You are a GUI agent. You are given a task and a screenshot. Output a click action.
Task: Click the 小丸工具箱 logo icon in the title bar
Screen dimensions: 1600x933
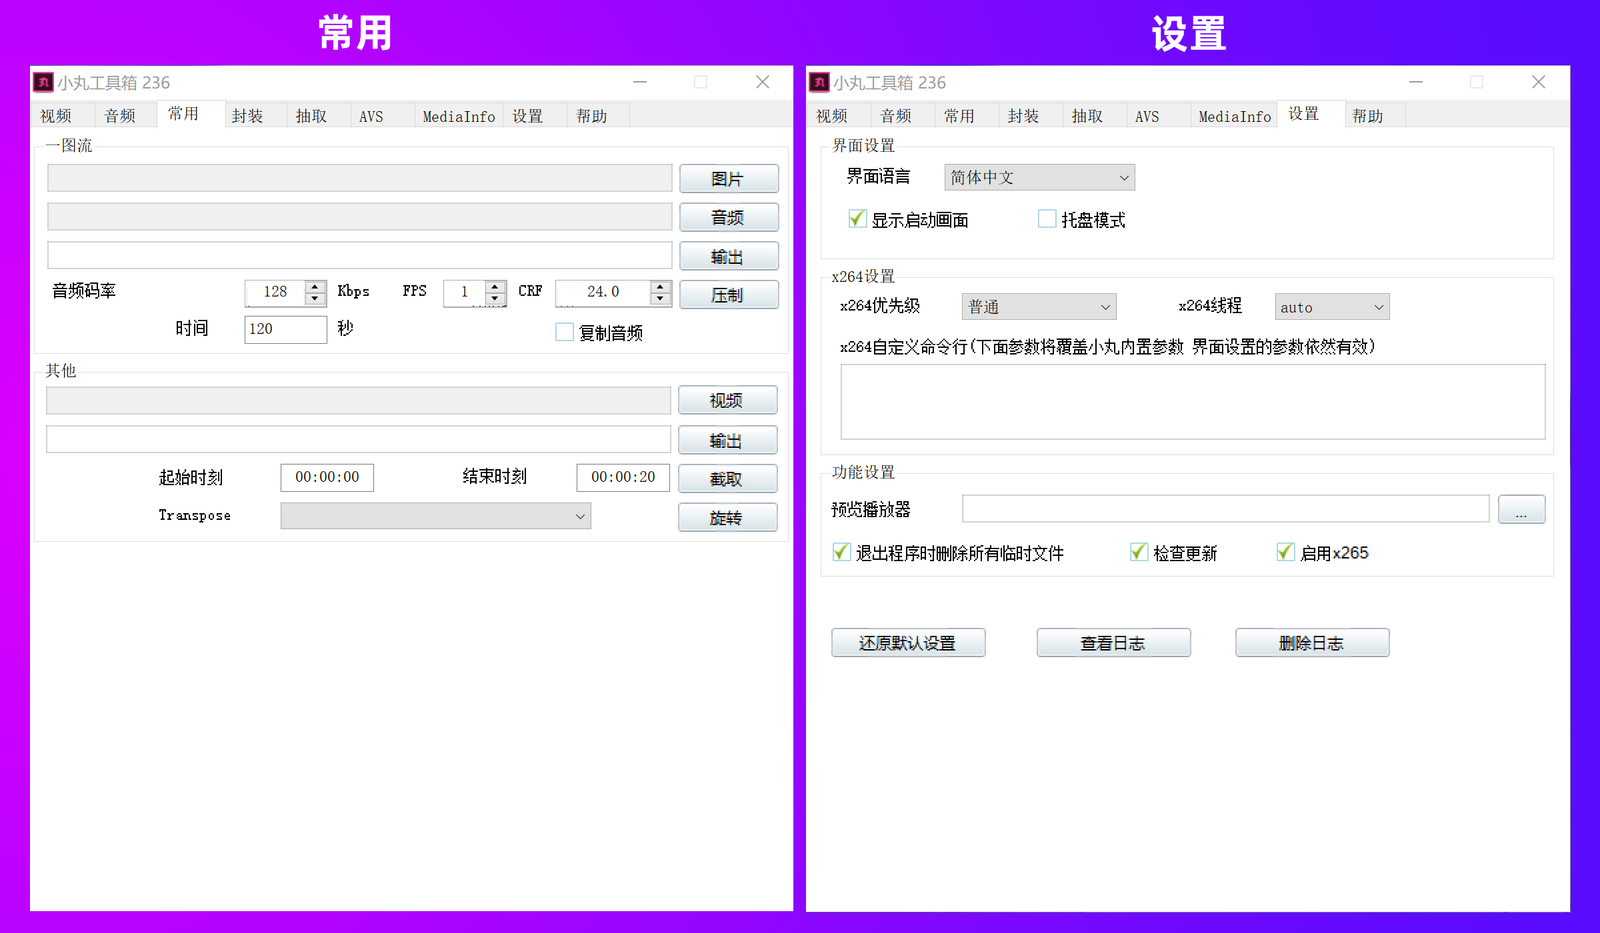[x=43, y=82]
